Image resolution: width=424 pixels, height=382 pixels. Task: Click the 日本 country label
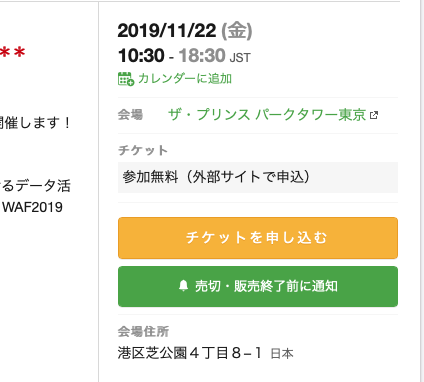pyautogui.click(x=282, y=354)
